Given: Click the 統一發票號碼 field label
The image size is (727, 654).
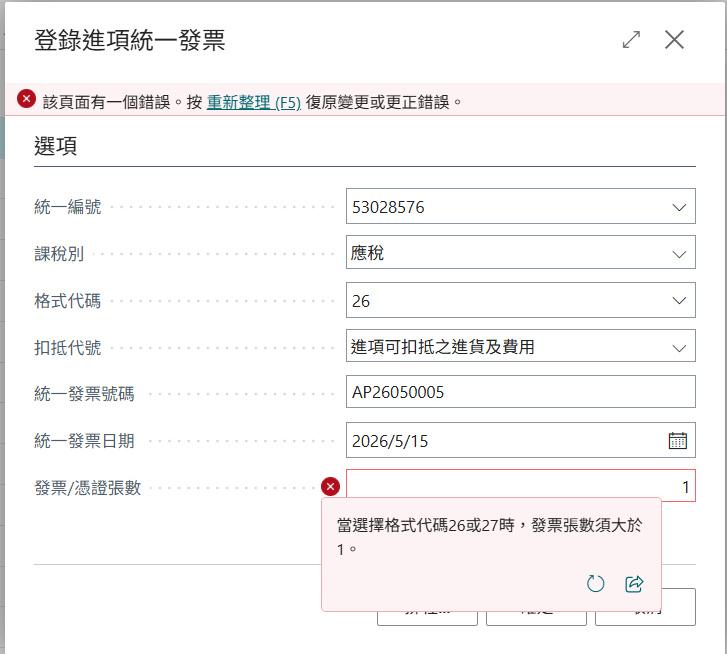Looking at the screenshot, I should (84, 394).
